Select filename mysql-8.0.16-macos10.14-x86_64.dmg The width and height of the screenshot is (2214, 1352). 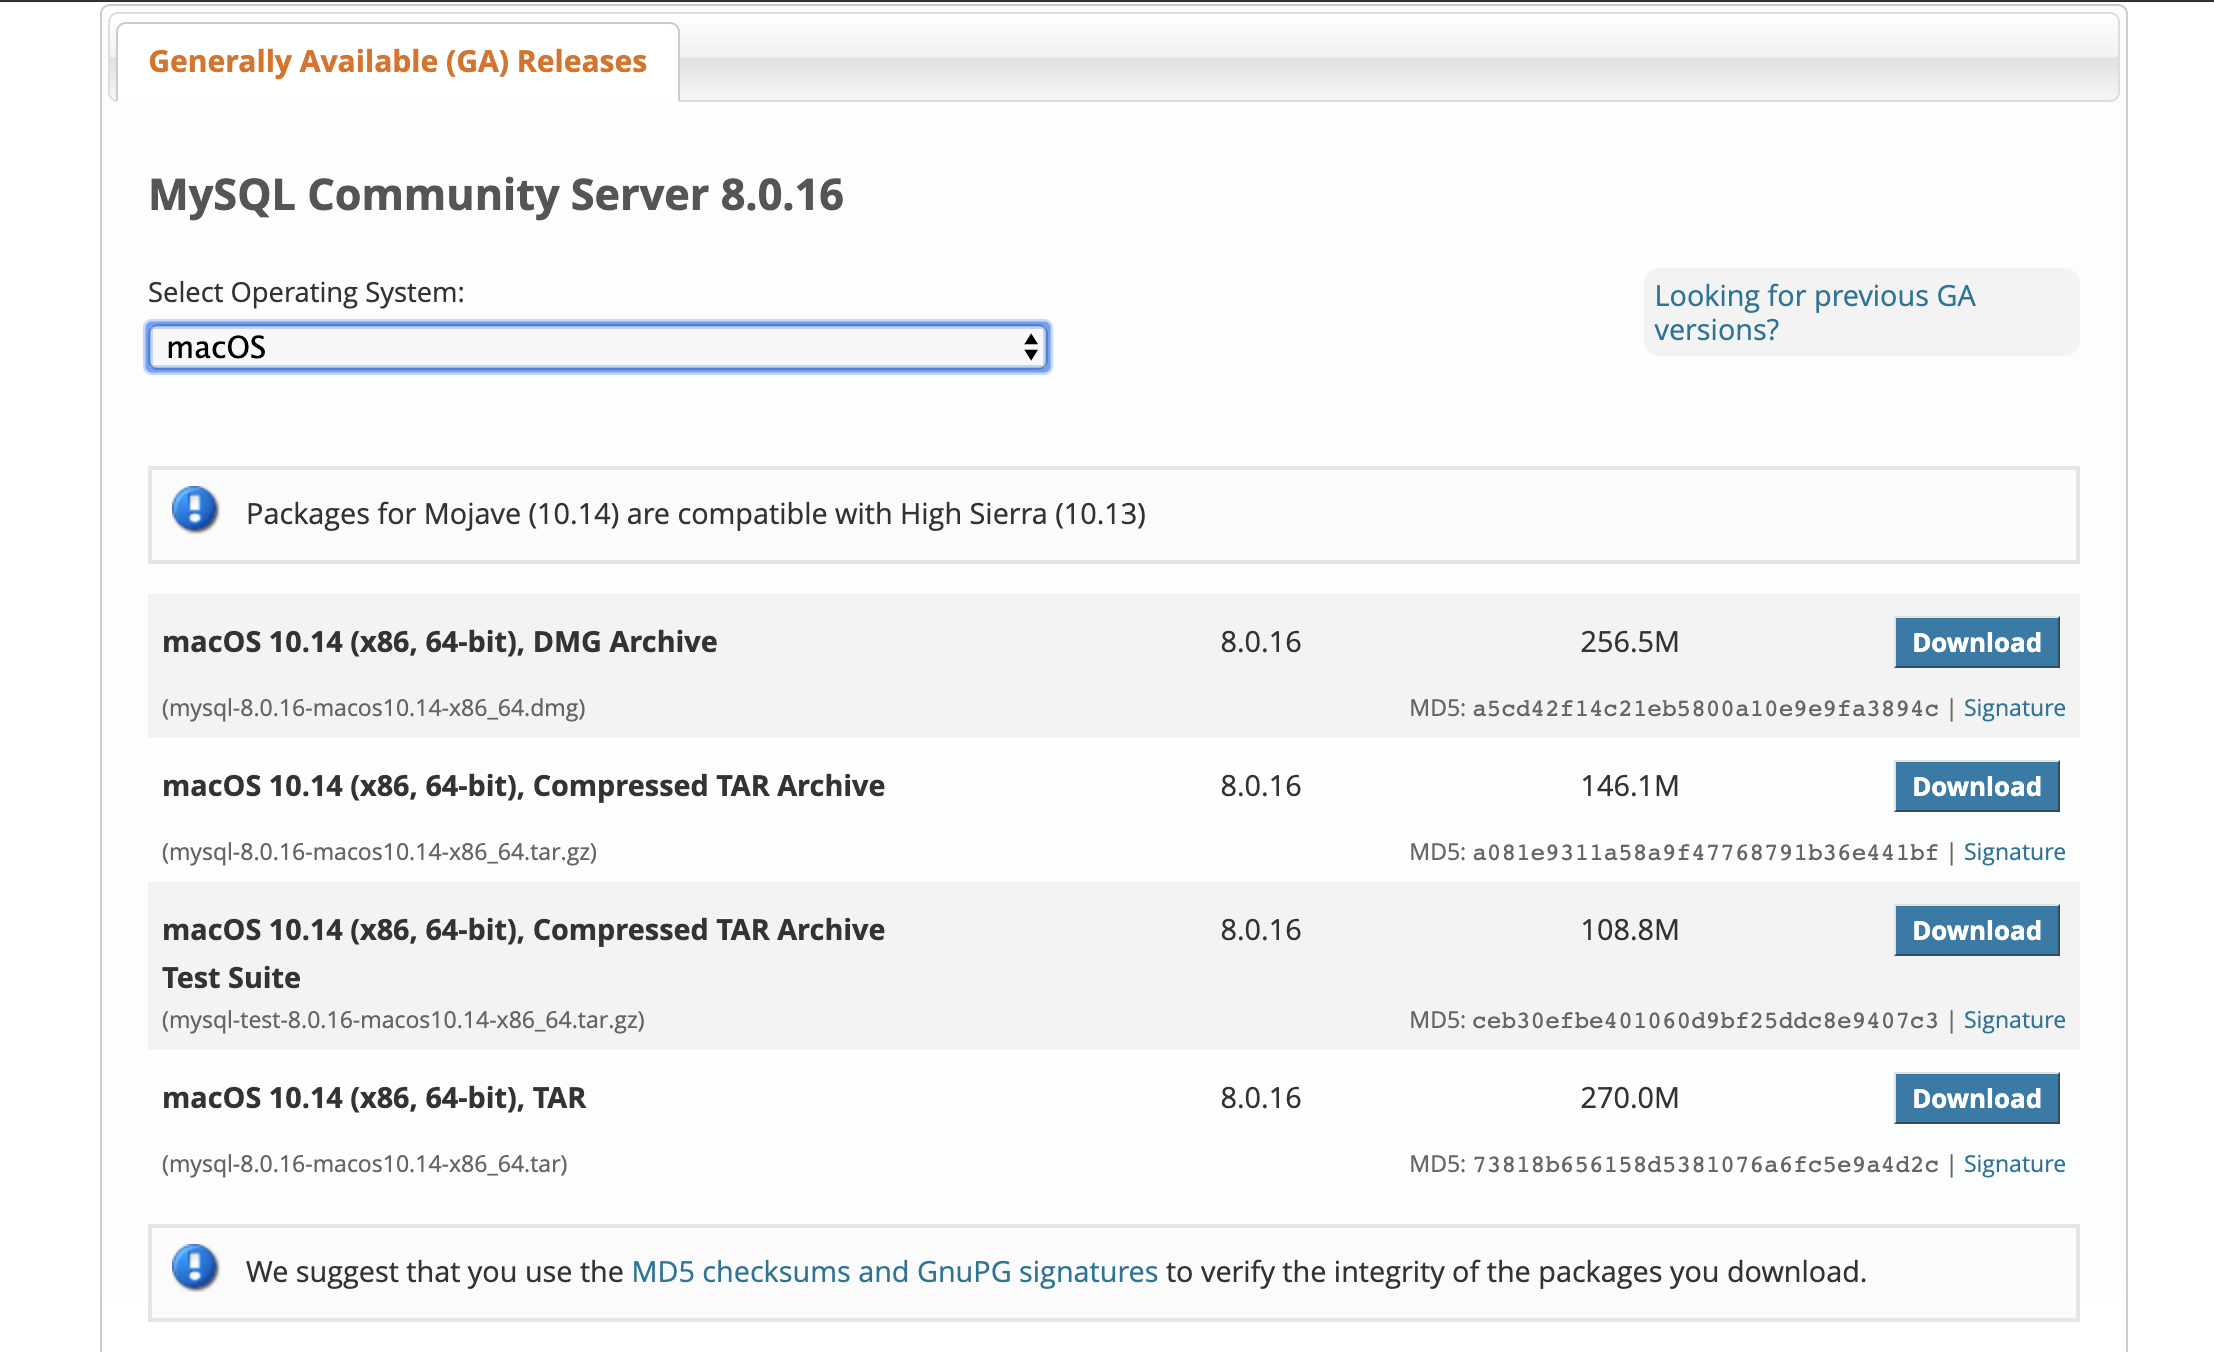point(374,708)
